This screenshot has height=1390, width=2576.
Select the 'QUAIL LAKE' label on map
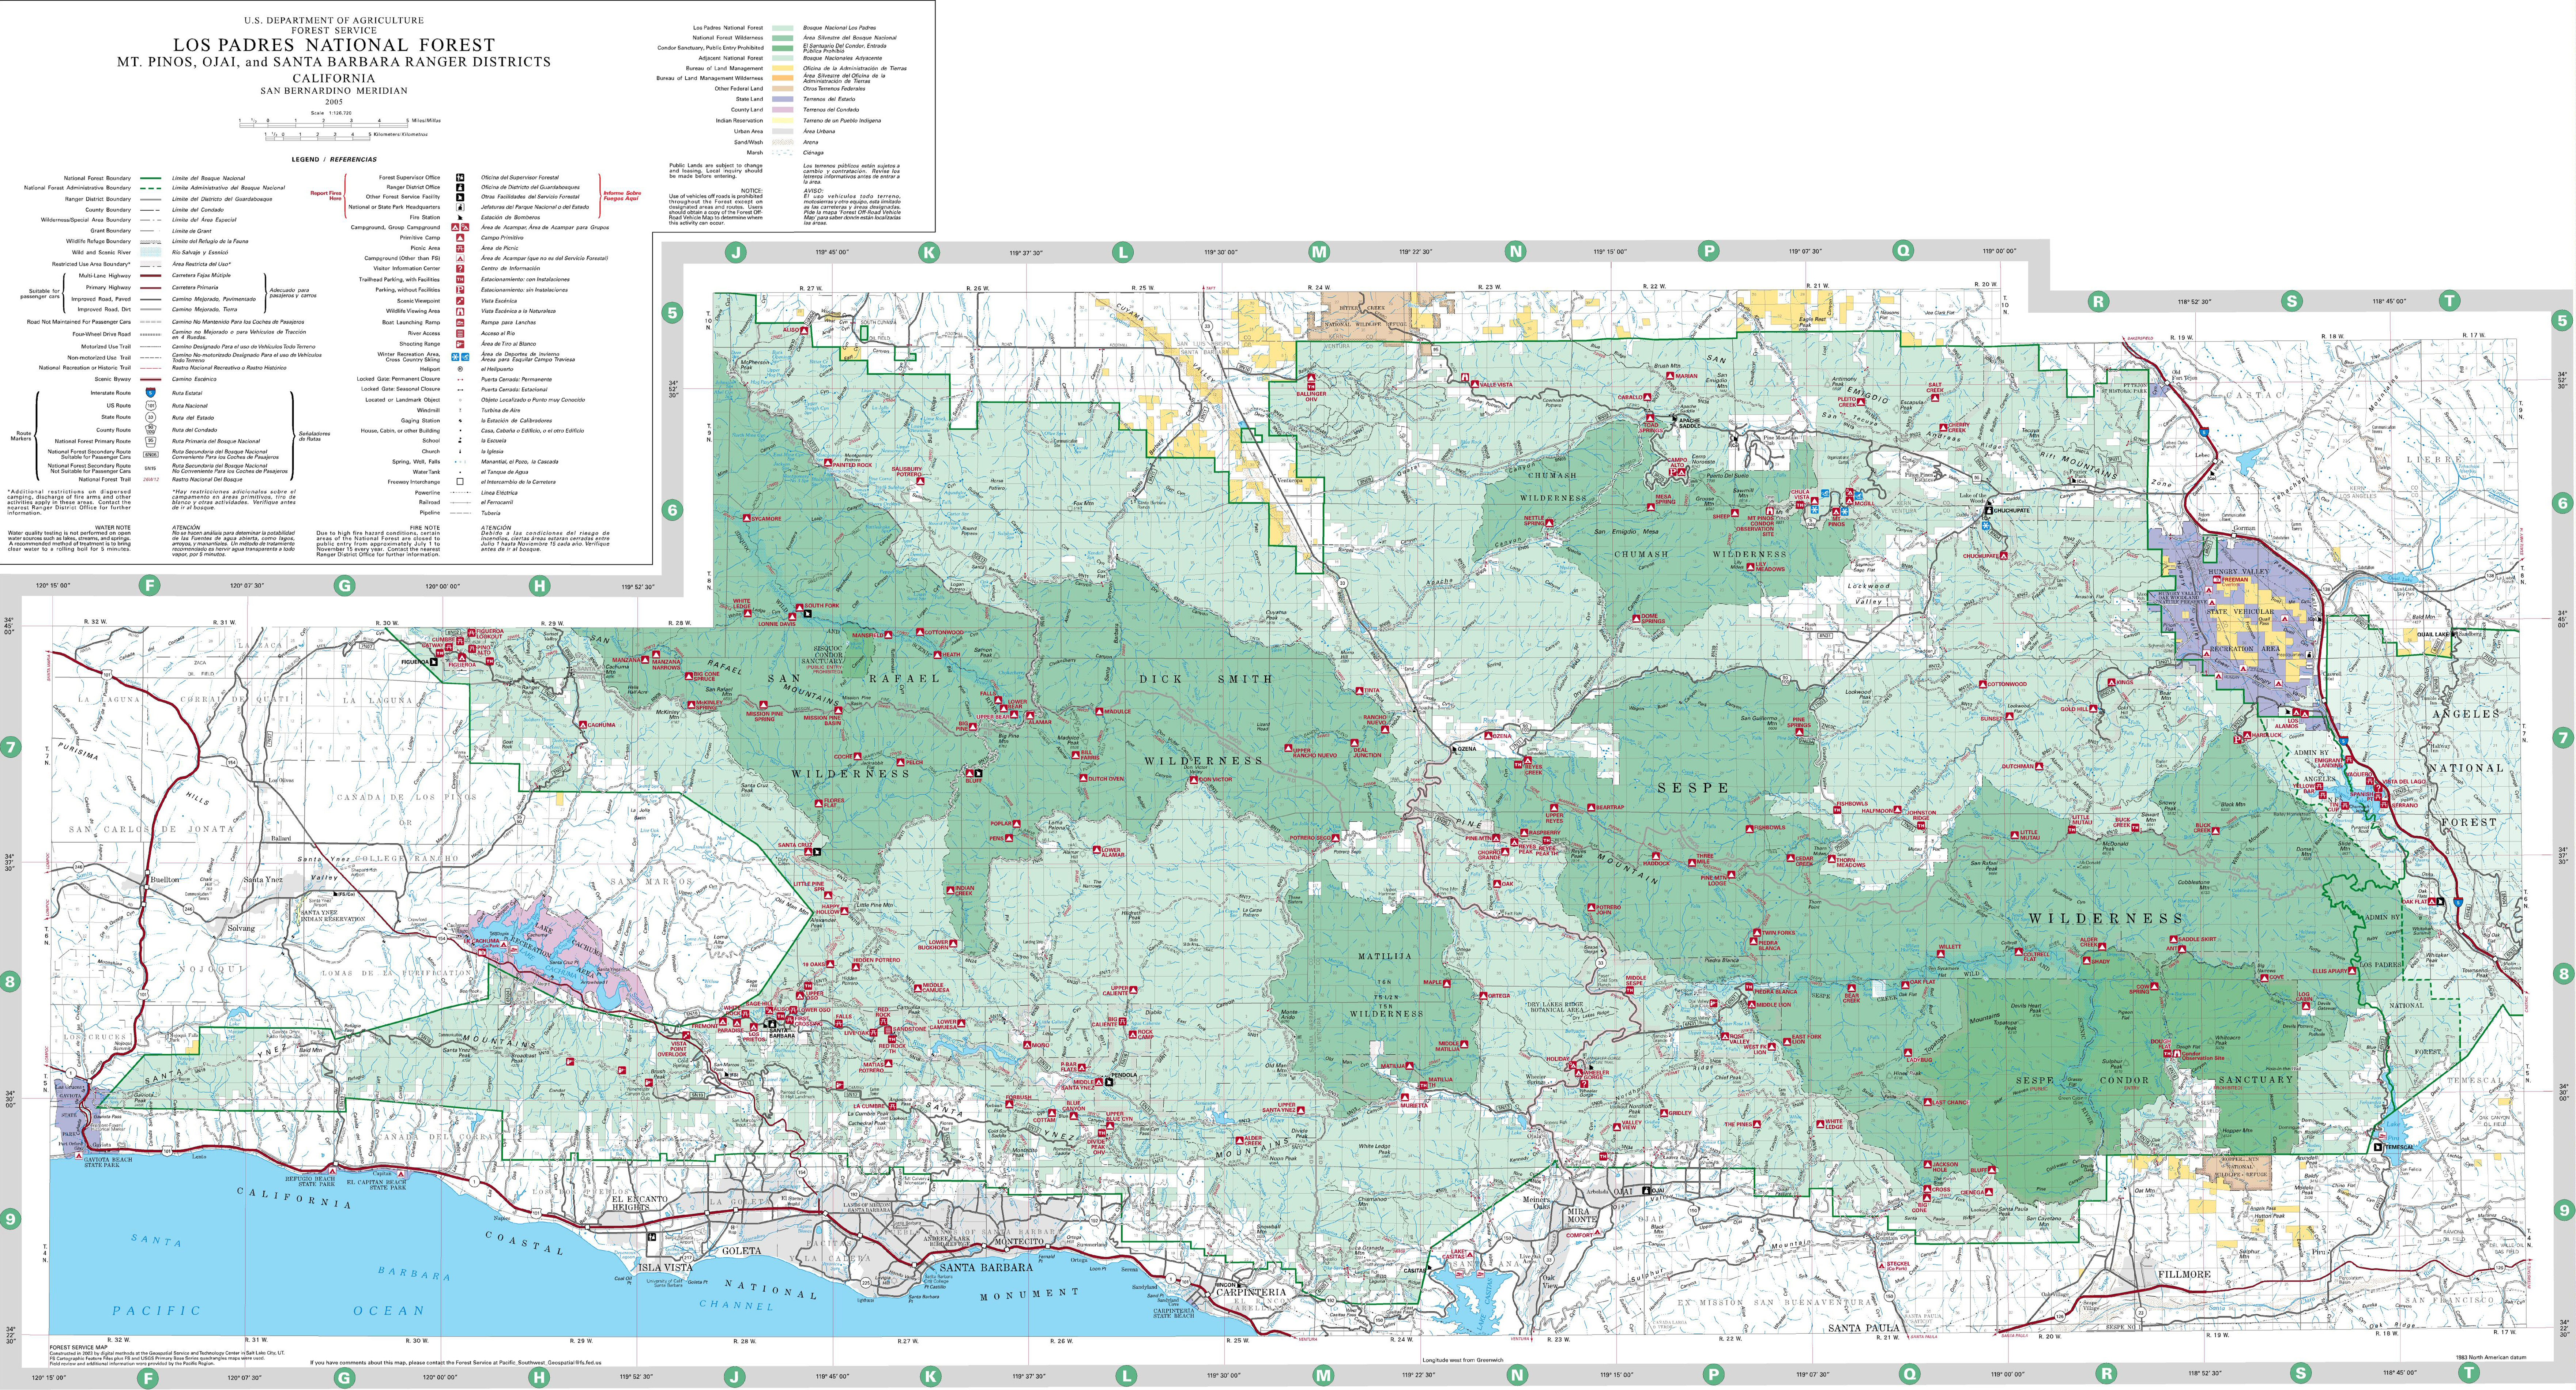(2433, 635)
